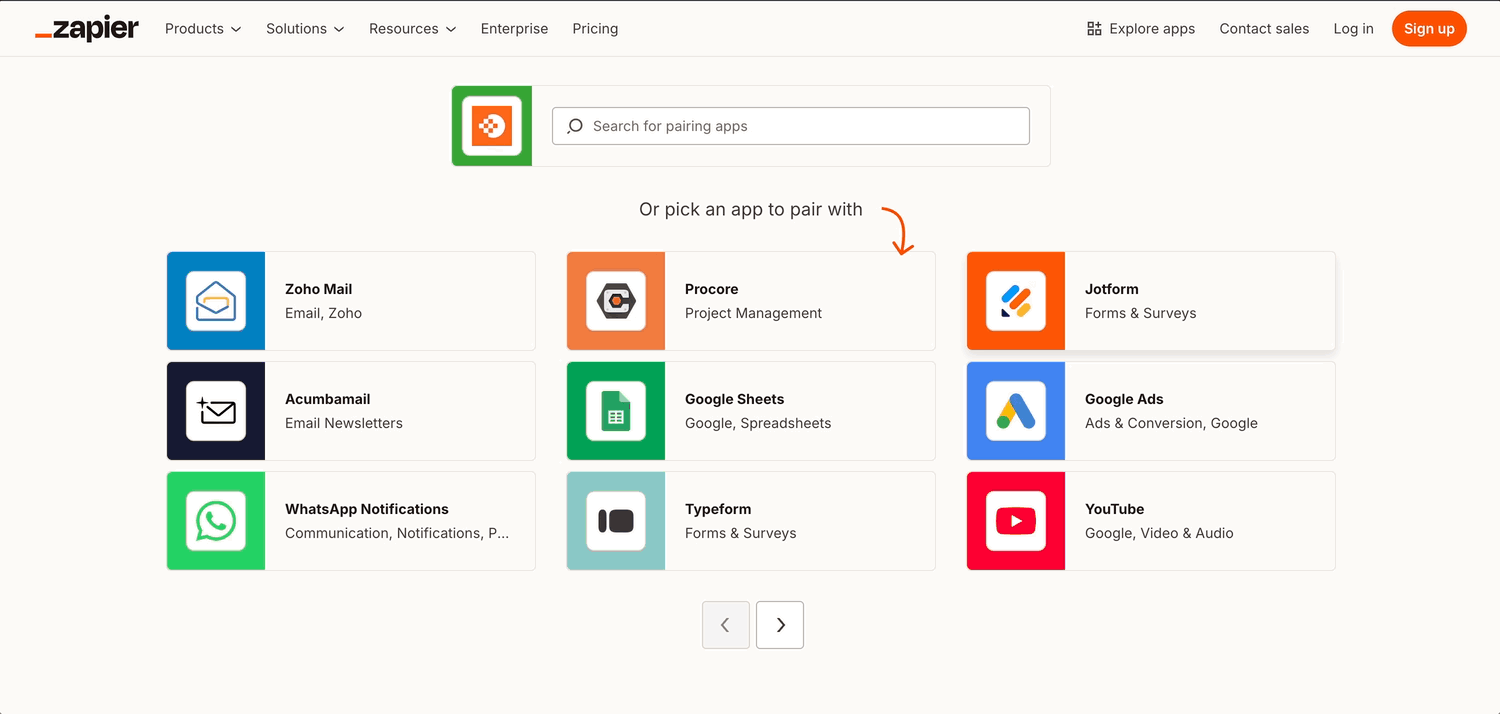
Task: Open the Solutions dropdown menu
Action: tap(305, 29)
